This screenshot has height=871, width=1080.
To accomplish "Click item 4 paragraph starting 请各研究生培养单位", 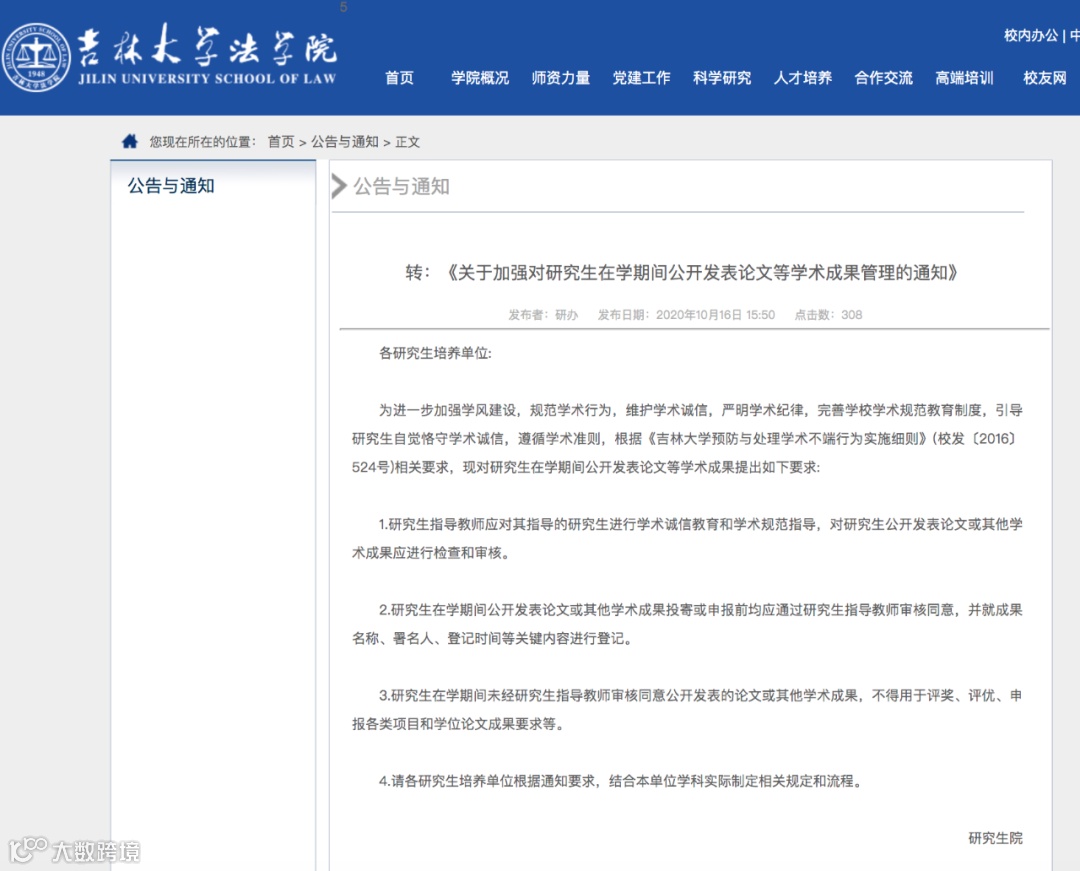I will click(x=620, y=781).
